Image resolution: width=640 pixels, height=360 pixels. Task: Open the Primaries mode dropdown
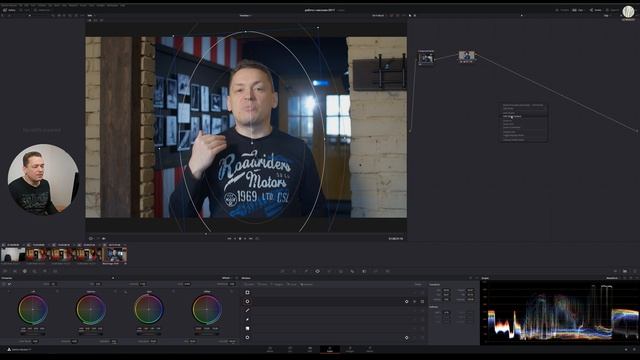click(226, 278)
